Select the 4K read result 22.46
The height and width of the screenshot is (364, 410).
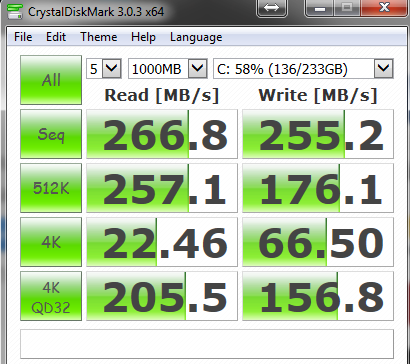point(162,242)
